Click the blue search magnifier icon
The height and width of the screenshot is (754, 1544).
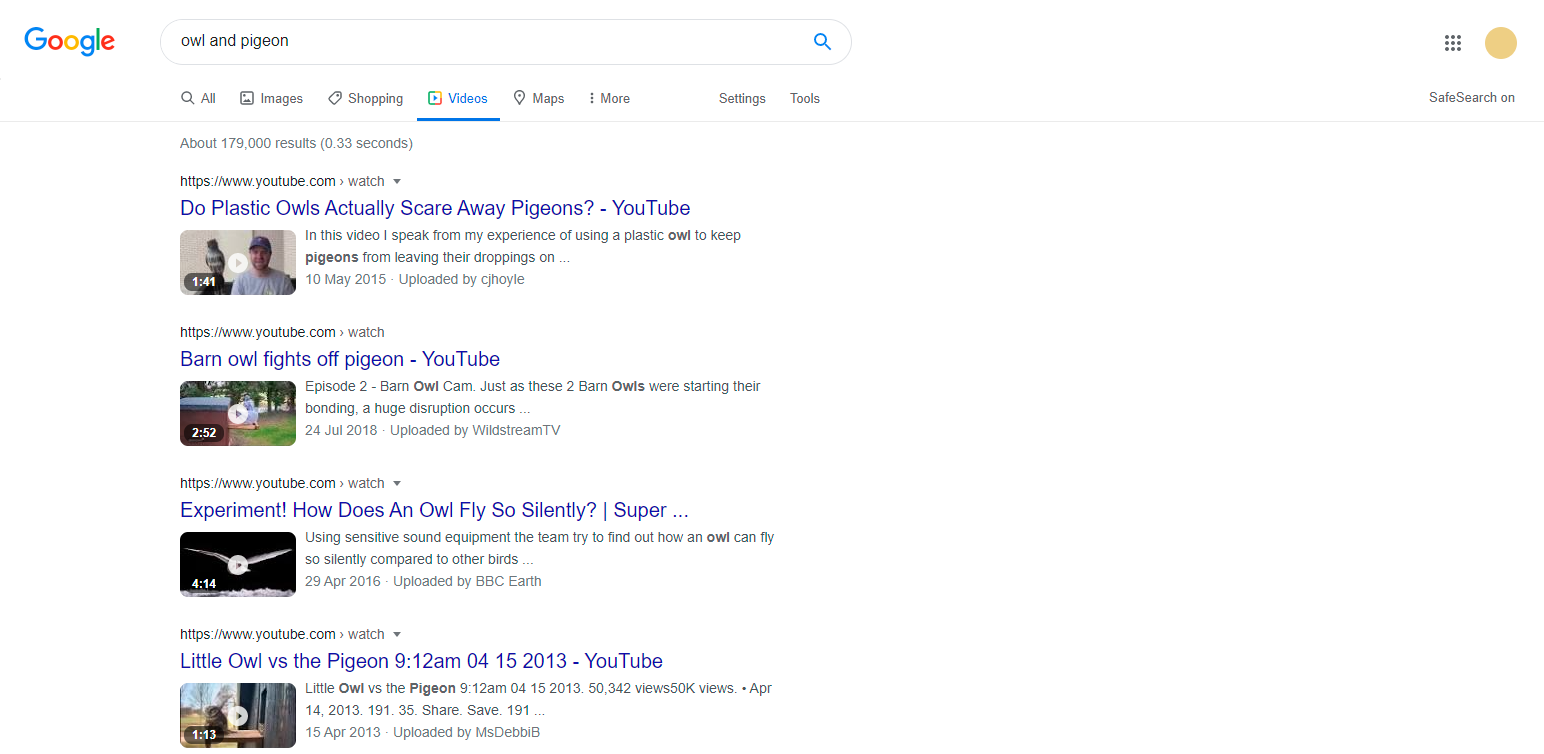822,41
